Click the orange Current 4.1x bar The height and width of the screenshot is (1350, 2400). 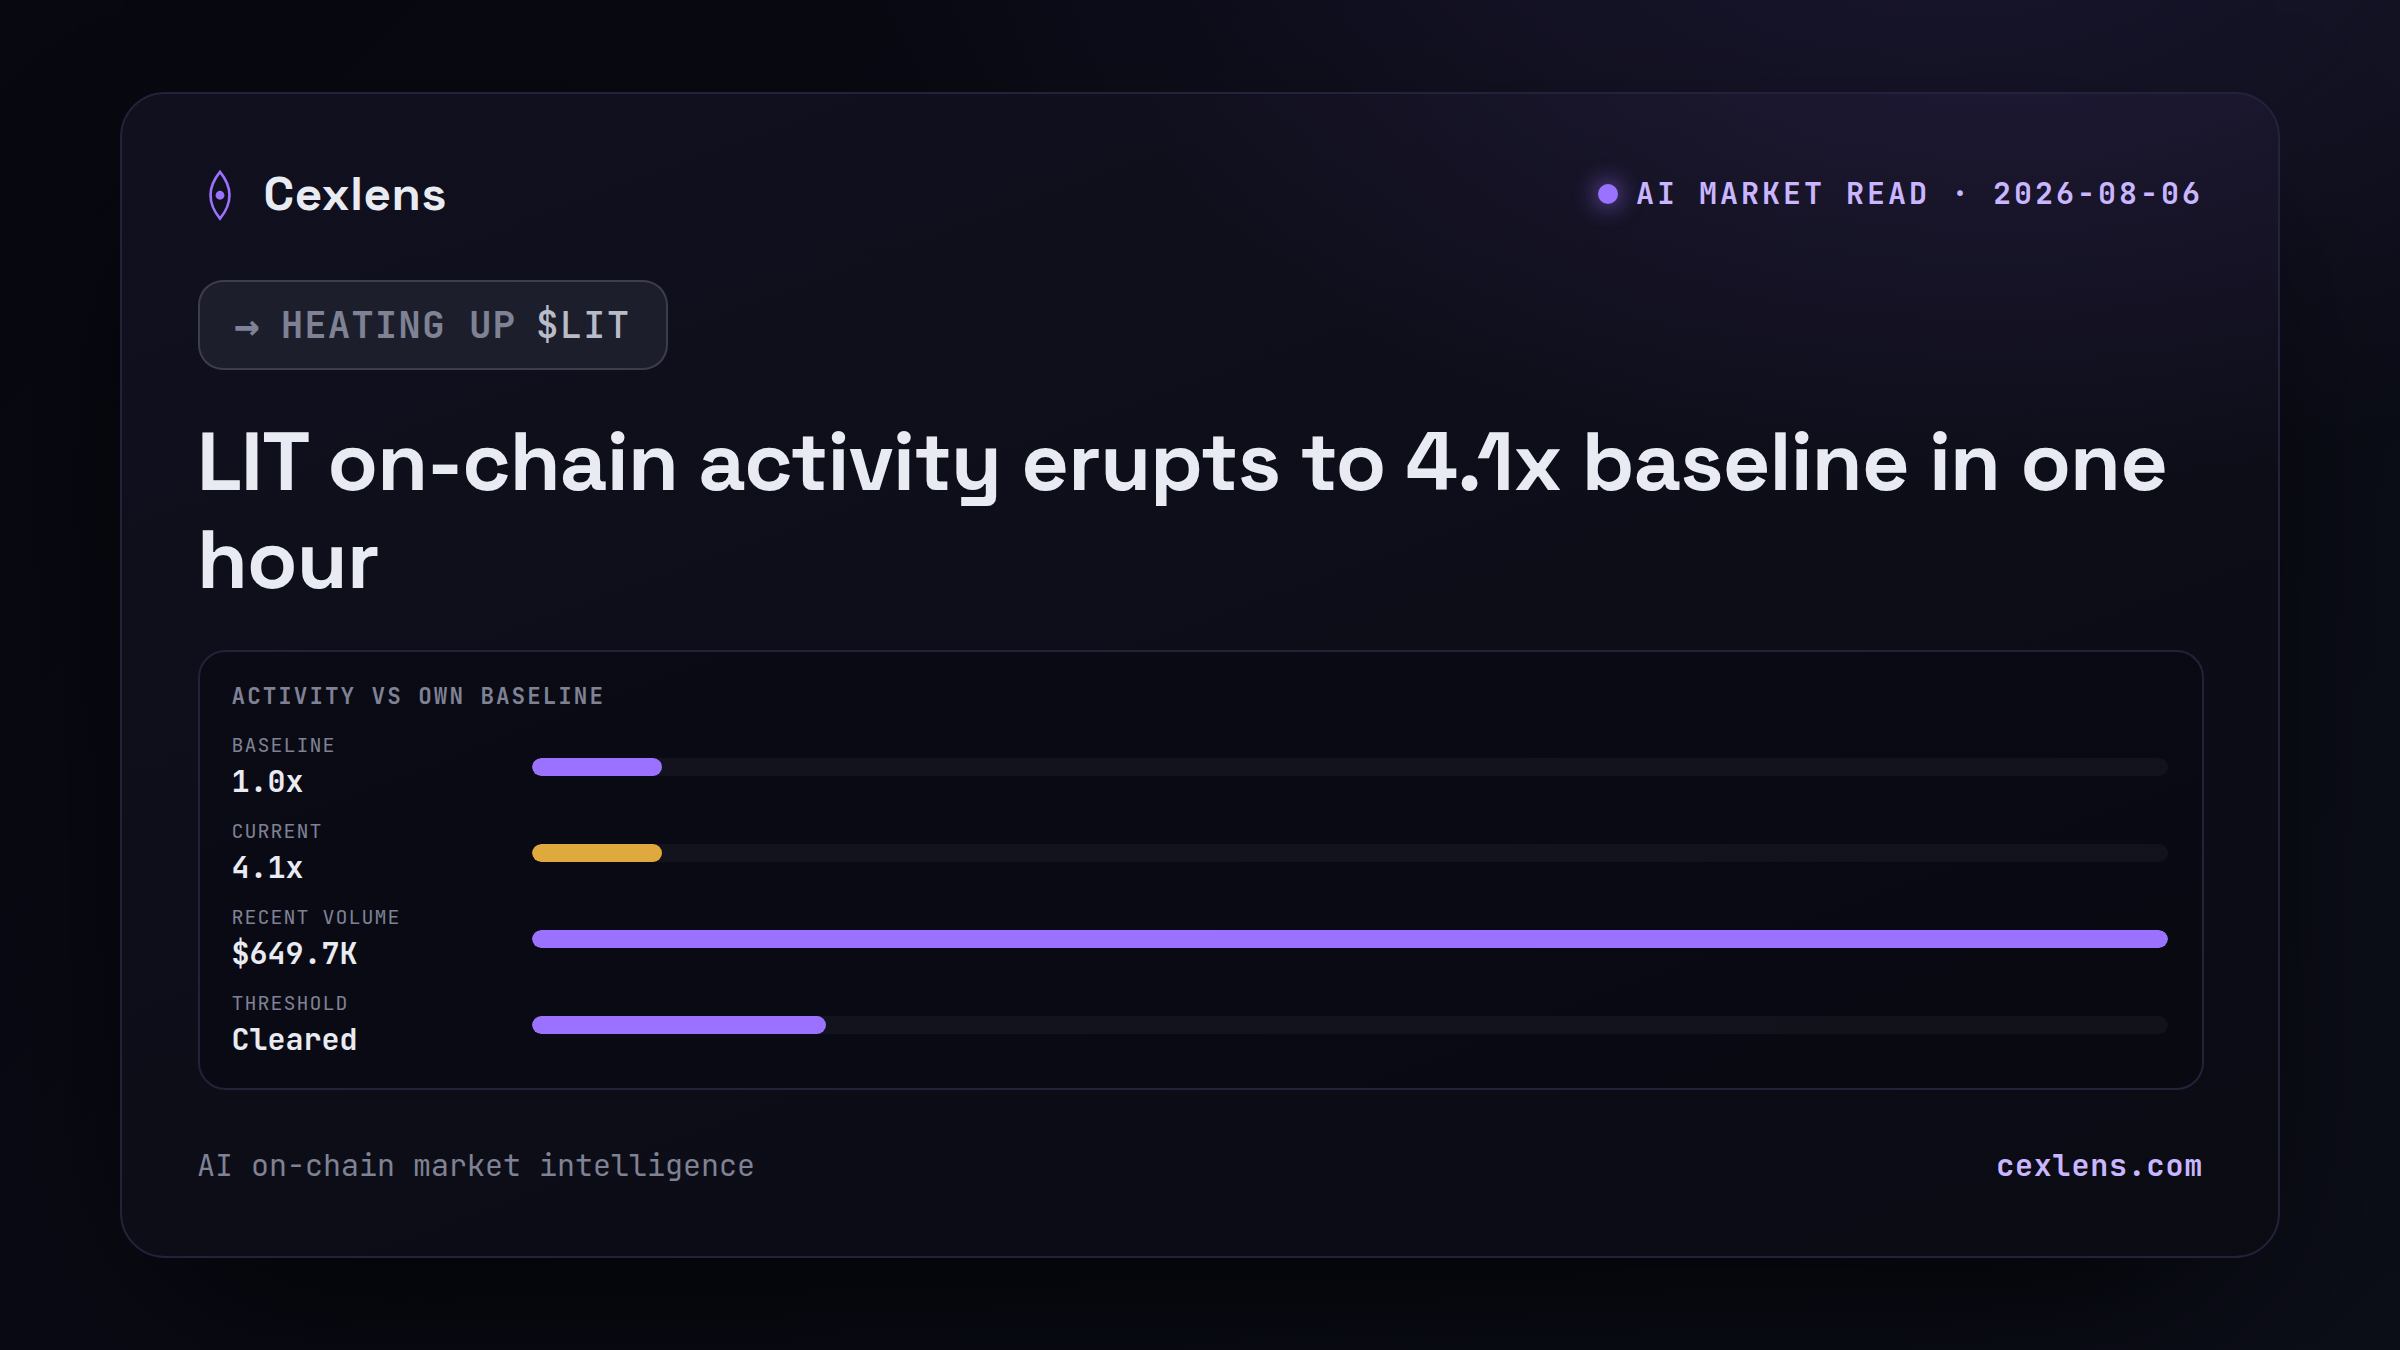(597, 853)
